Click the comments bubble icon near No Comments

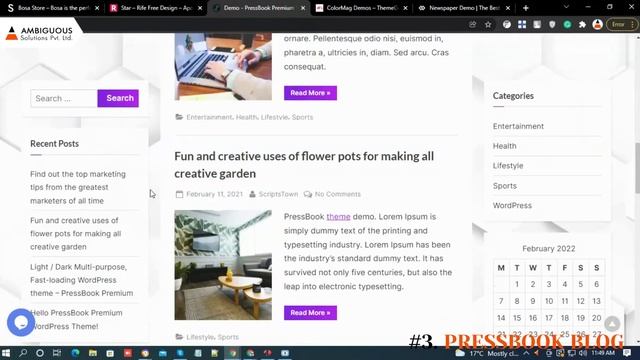(x=308, y=194)
